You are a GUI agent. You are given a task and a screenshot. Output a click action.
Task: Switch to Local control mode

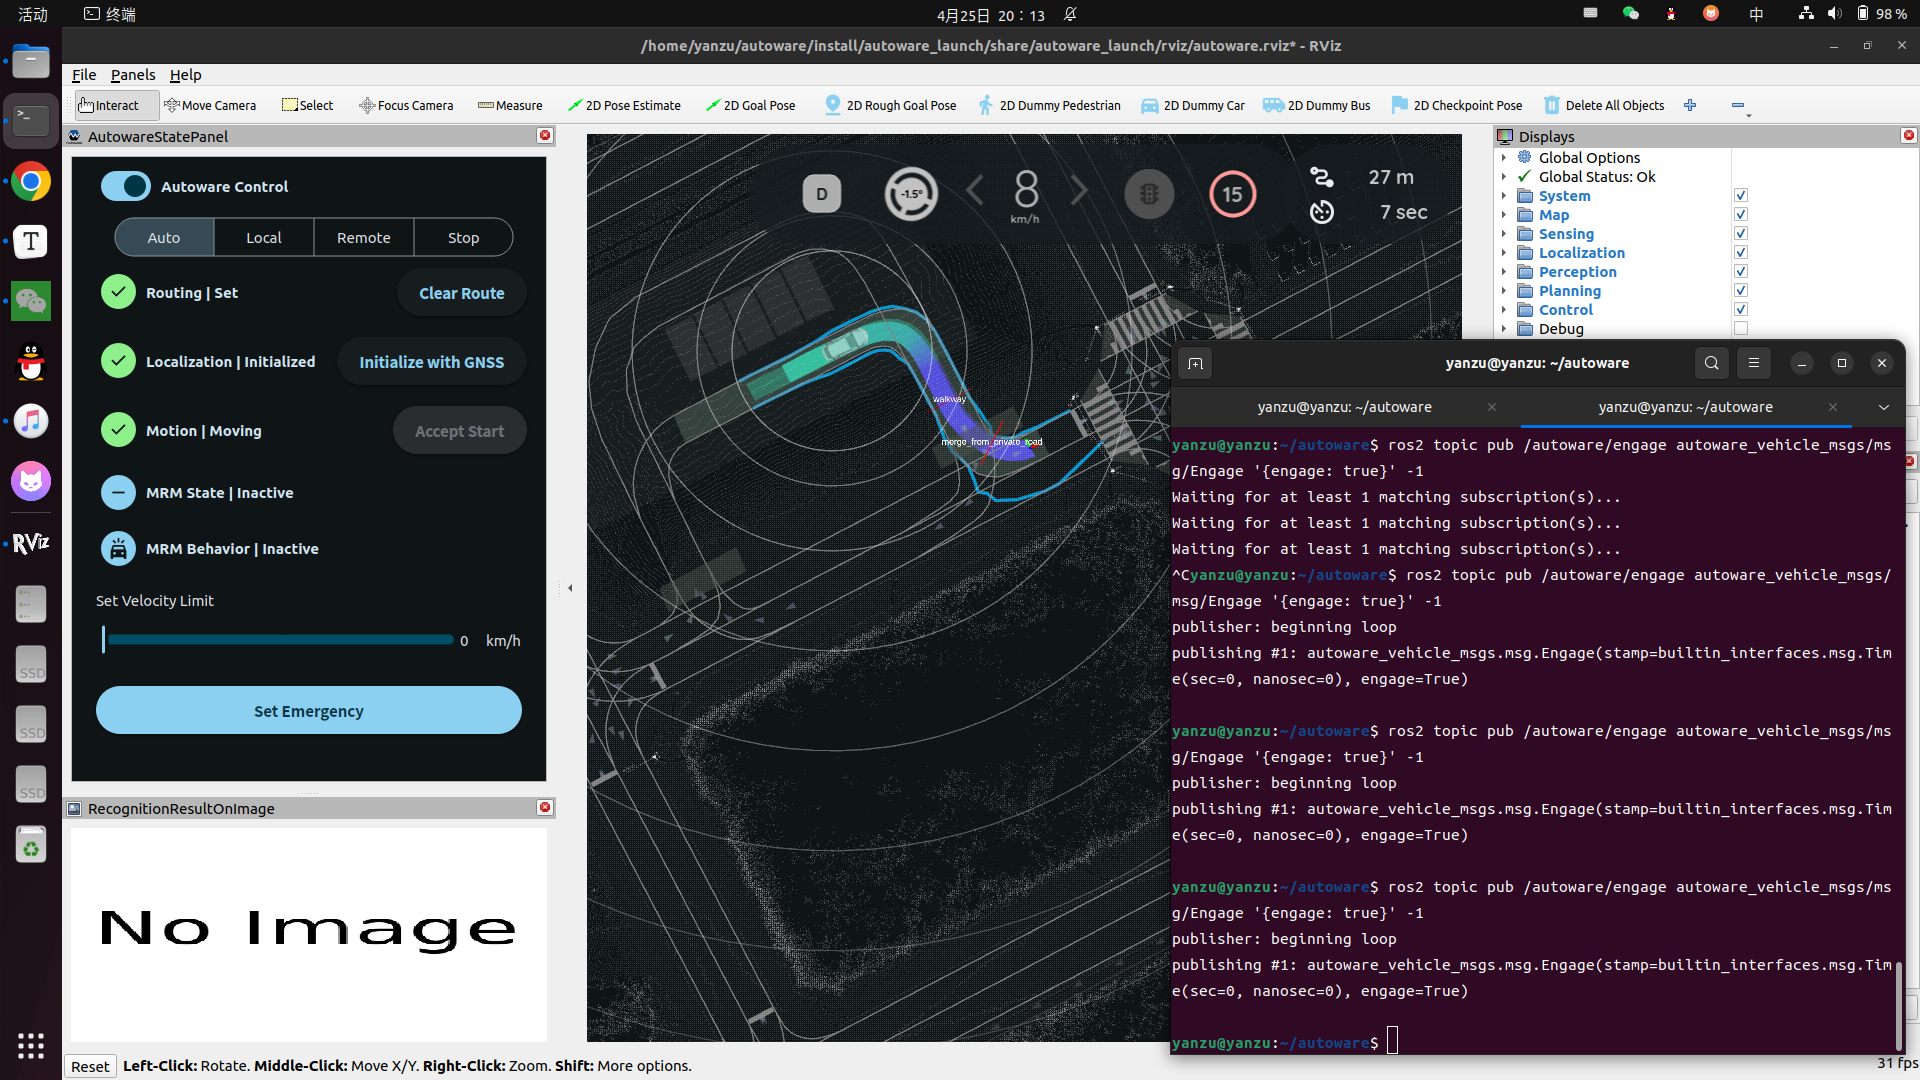[264, 238]
